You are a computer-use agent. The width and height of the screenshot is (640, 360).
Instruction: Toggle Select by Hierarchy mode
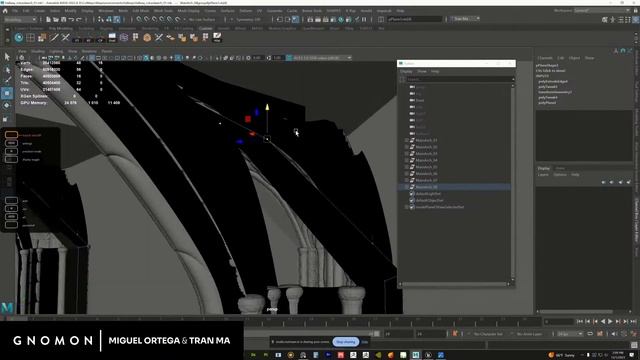101,19
